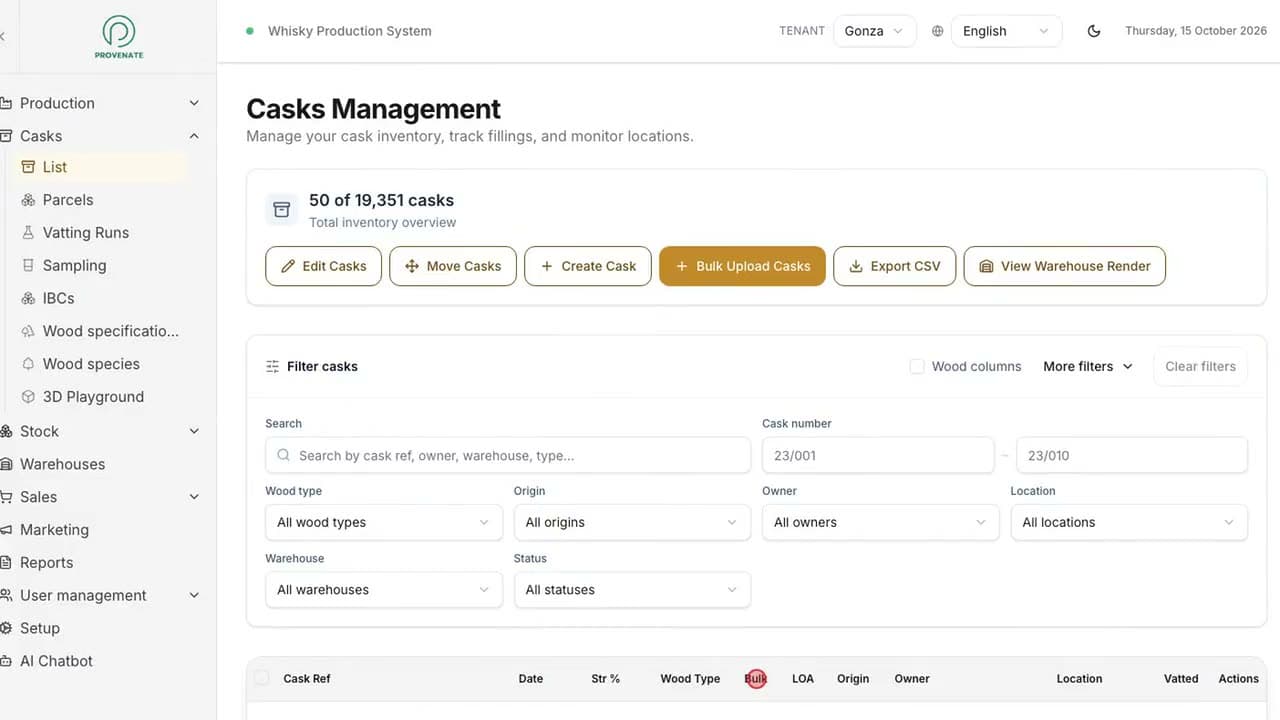Open View Warehouse Render
This screenshot has height=720, width=1280.
pos(1064,266)
